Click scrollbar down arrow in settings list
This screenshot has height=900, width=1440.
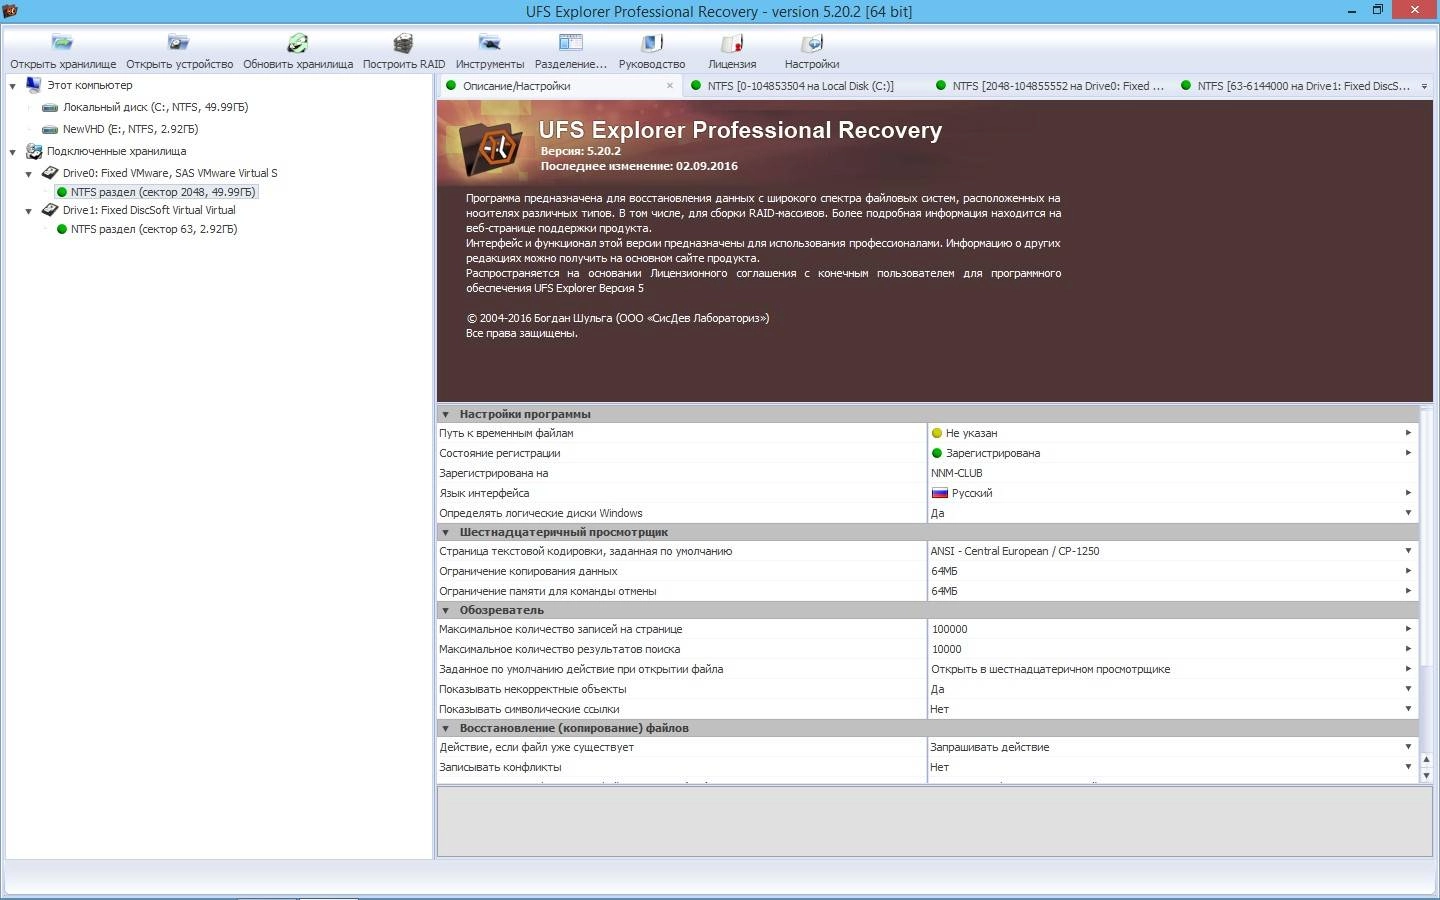click(1426, 776)
